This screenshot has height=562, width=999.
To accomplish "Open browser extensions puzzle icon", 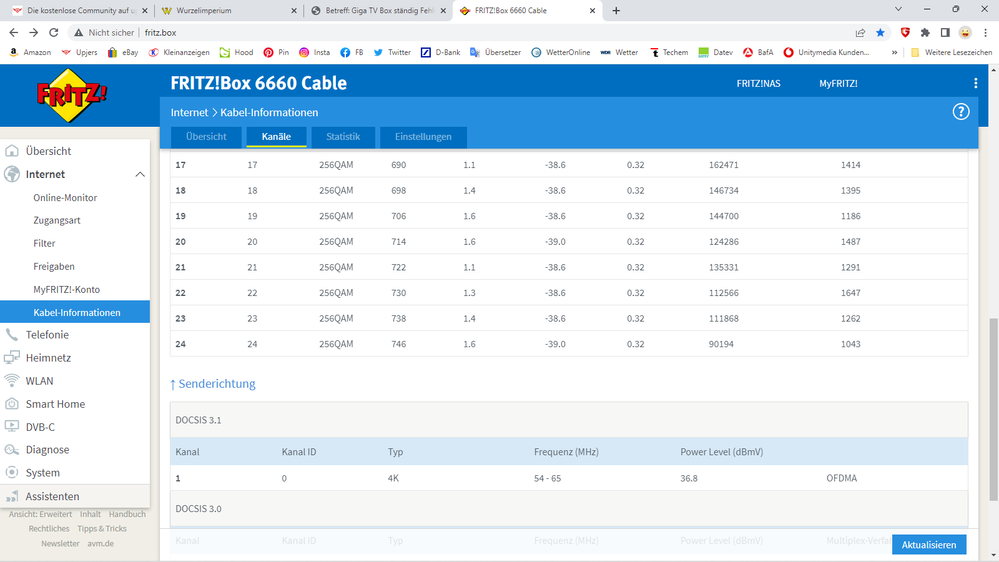I will (x=925, y=33).
